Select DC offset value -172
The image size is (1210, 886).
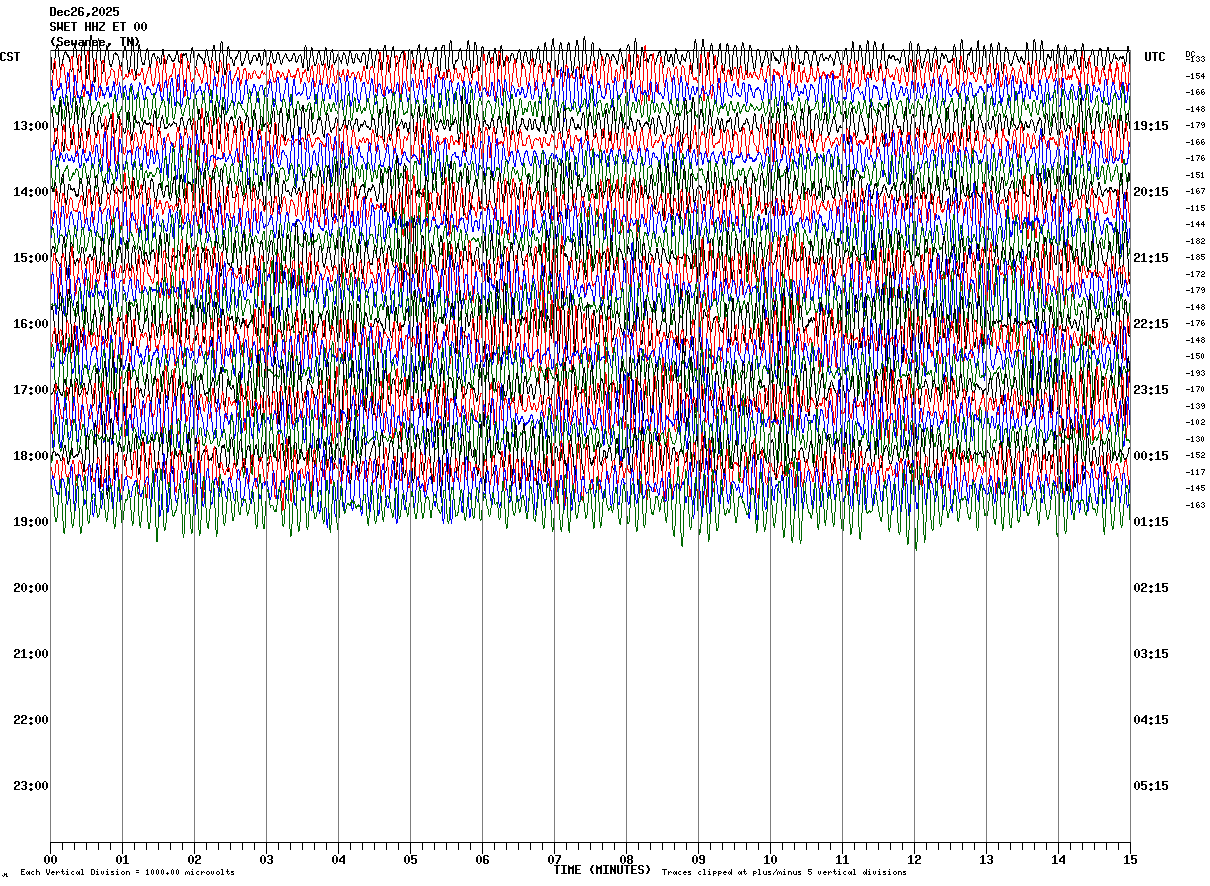(x=1195, y=274)
